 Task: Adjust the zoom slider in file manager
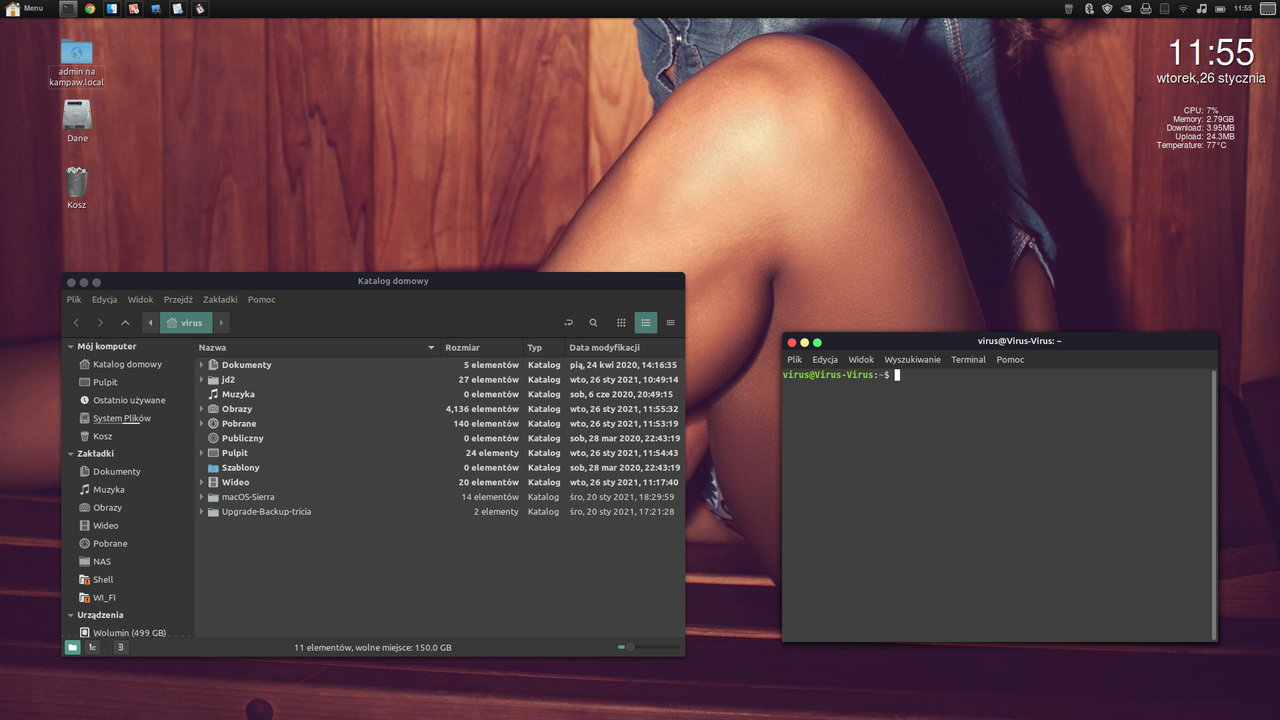(648, 647)
